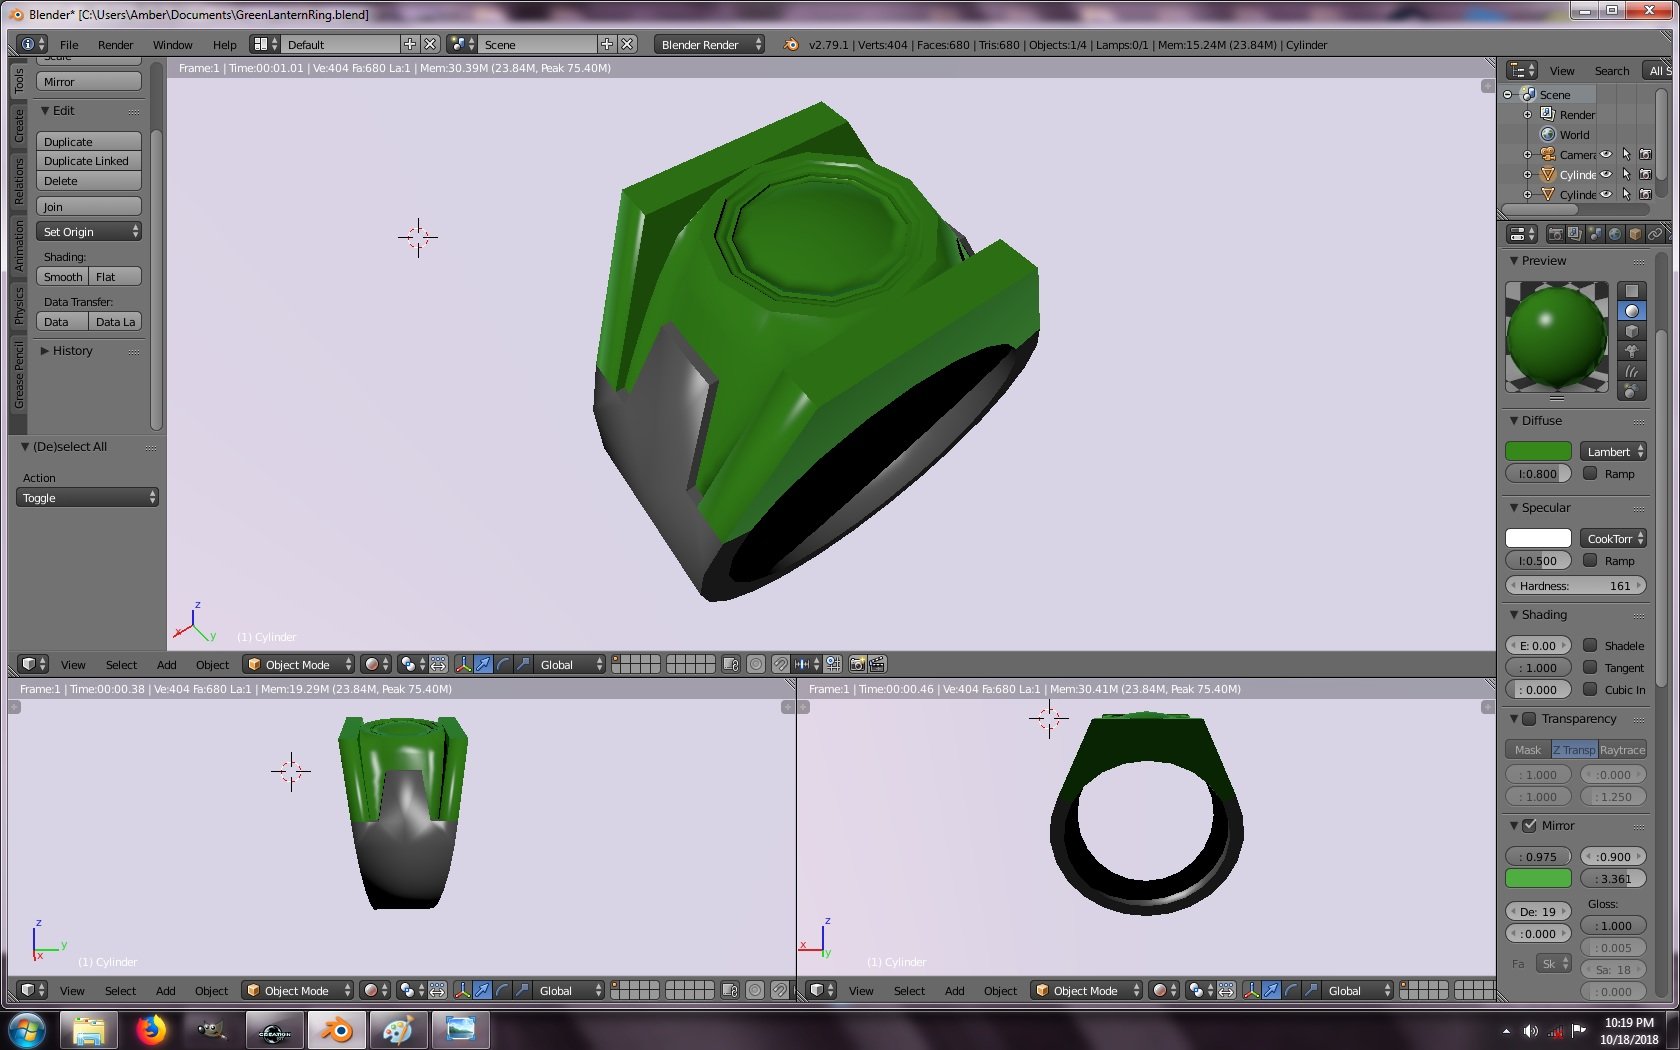Open the Window menu

tap(172, 45)
